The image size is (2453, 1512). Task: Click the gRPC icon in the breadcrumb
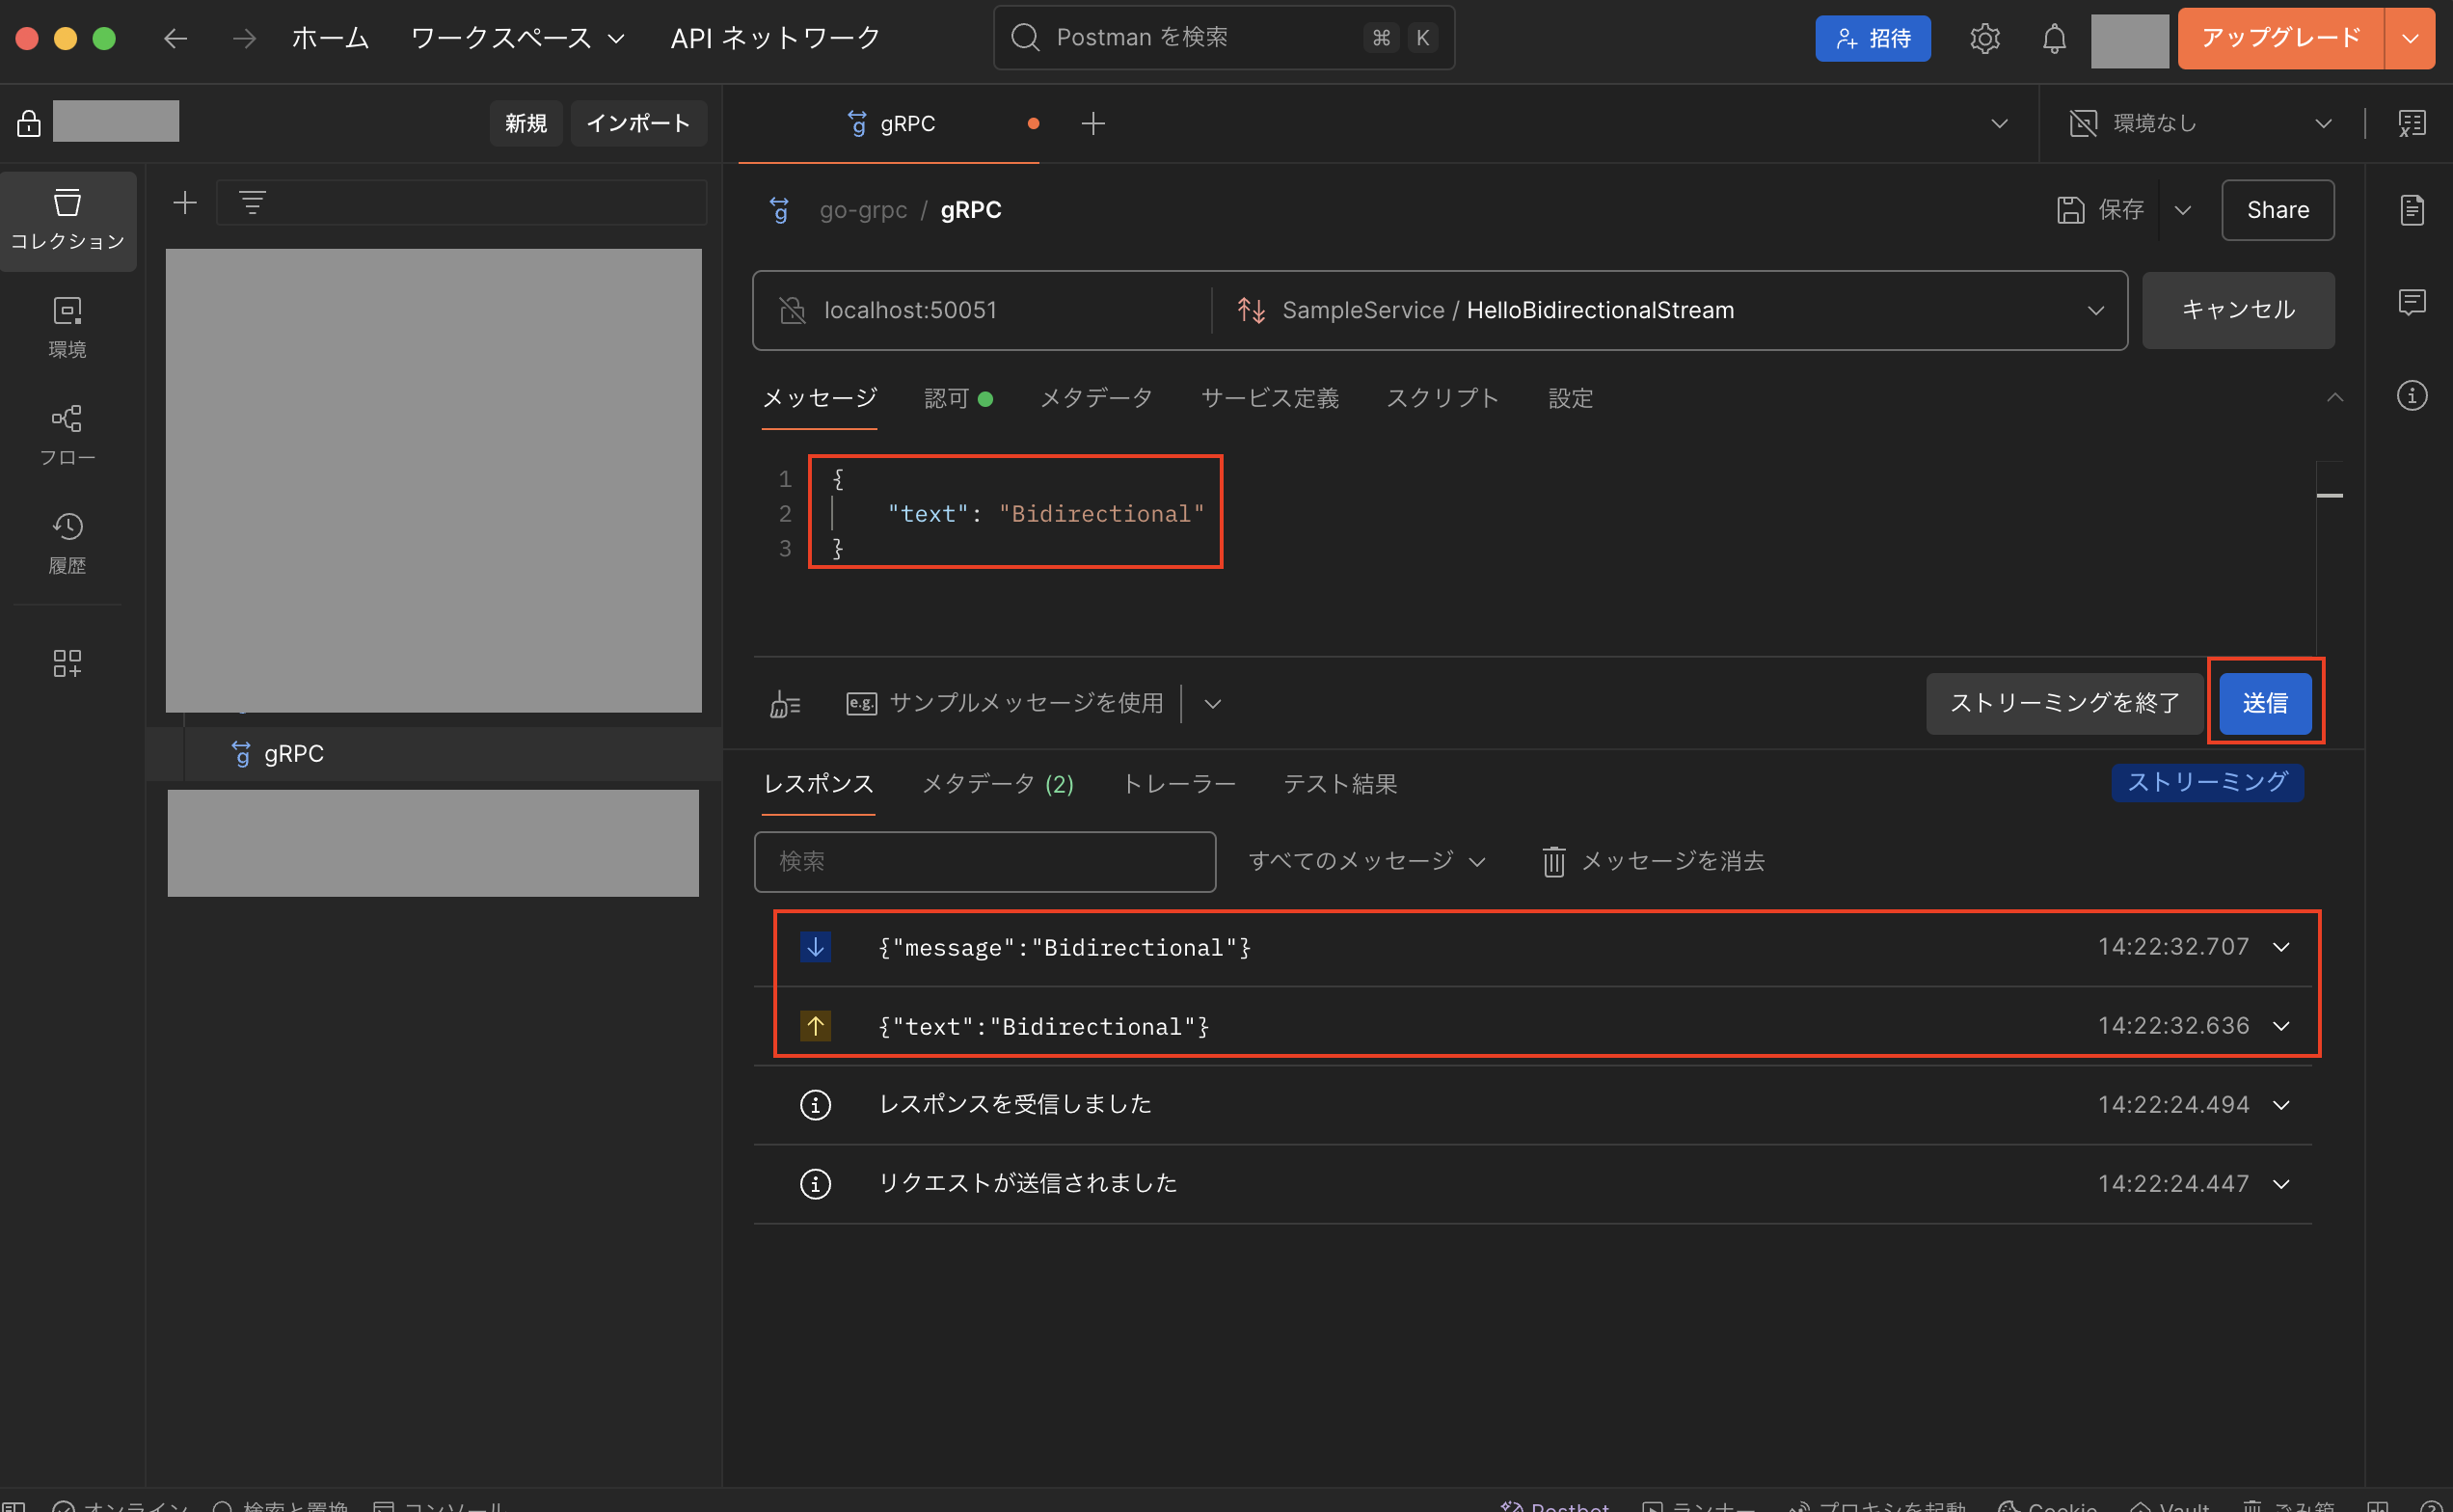tap(780, 210)
